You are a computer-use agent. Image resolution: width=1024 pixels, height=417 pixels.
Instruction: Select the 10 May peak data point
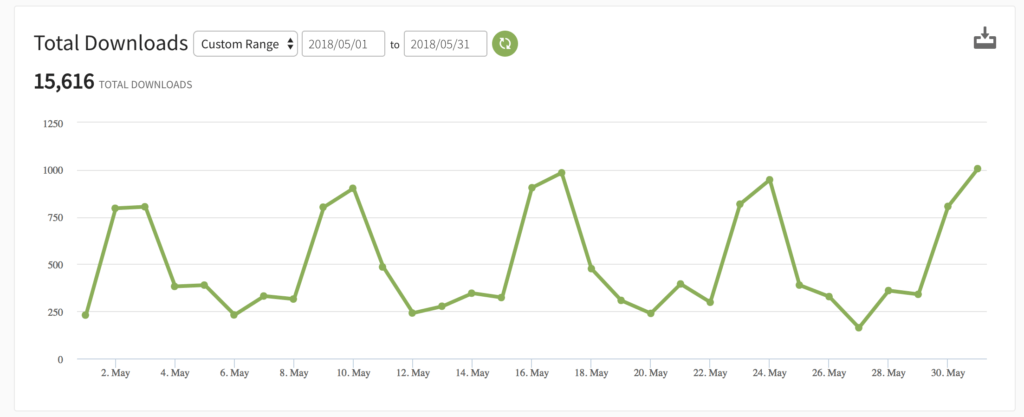(x=353, y=188)
